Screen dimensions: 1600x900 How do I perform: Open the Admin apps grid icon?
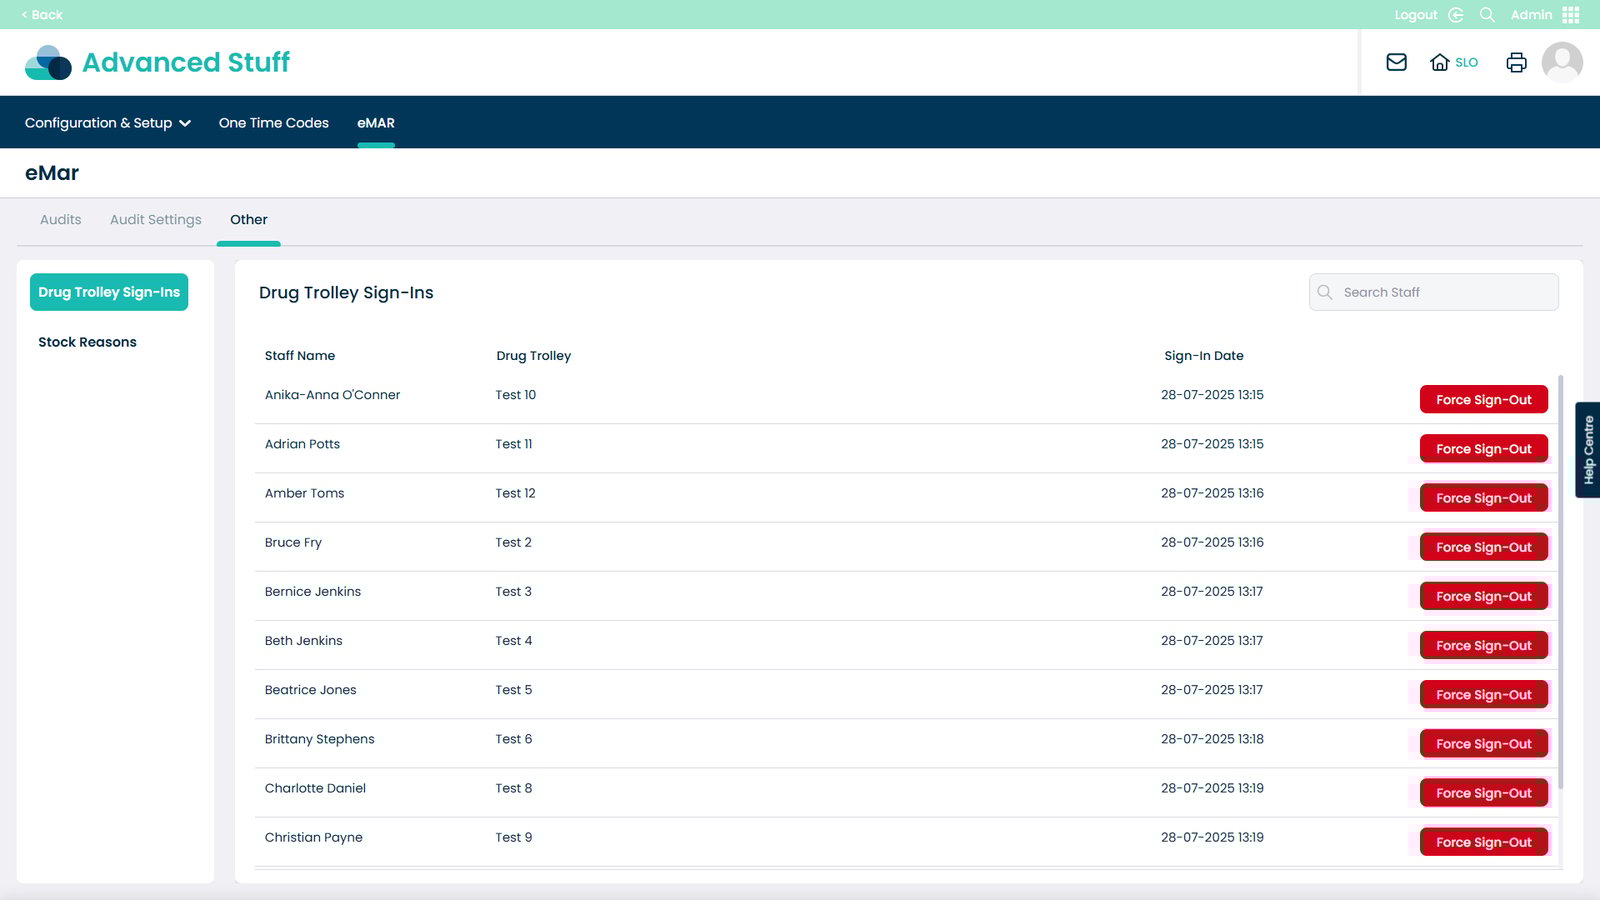pos(1571,15)
